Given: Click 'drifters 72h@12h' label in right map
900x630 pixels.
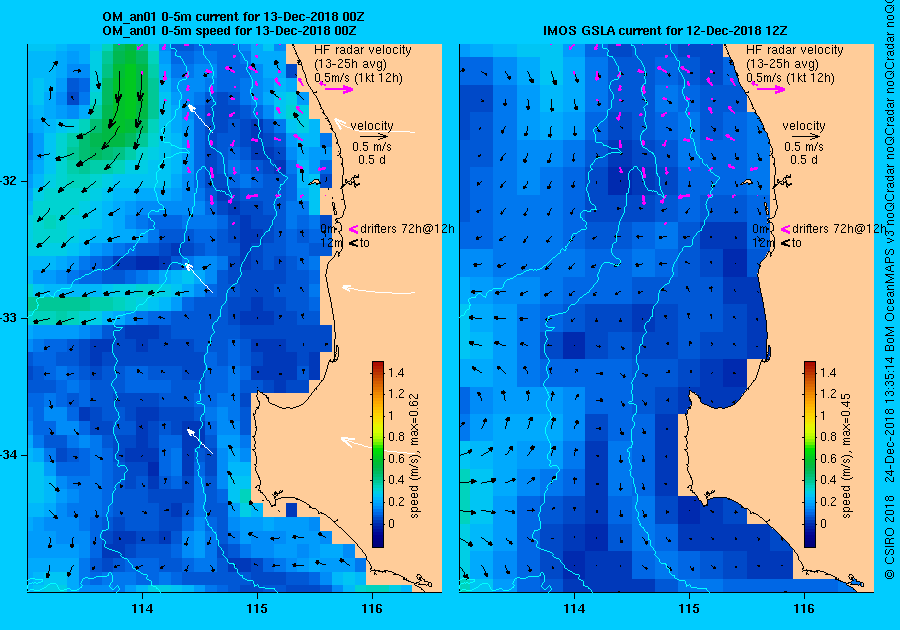Looking at the screenshot, I should [839, 229].
